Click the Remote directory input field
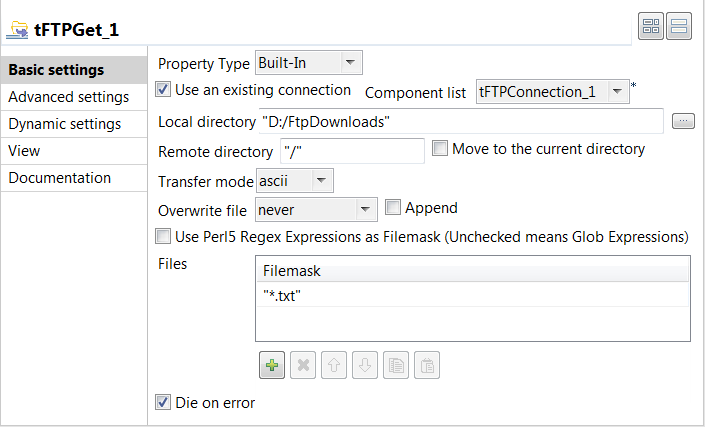The height and width of the screenshot is (427, 705). [351, 152]
